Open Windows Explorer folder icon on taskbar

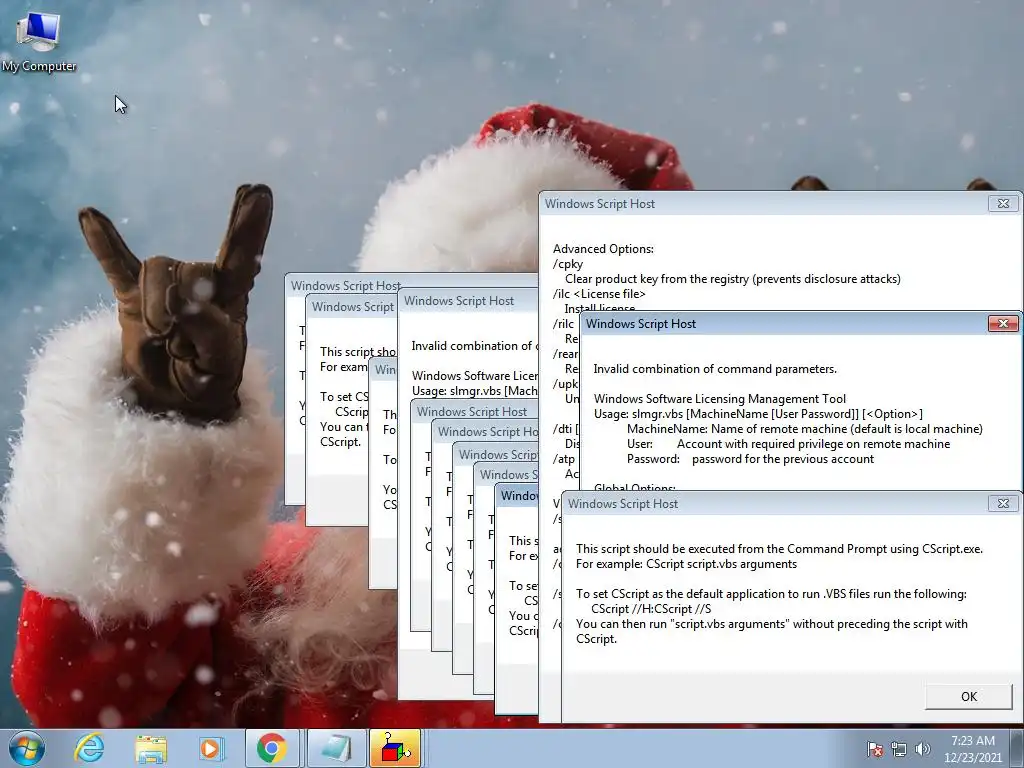pyautogui.click(x=150, y=748)
